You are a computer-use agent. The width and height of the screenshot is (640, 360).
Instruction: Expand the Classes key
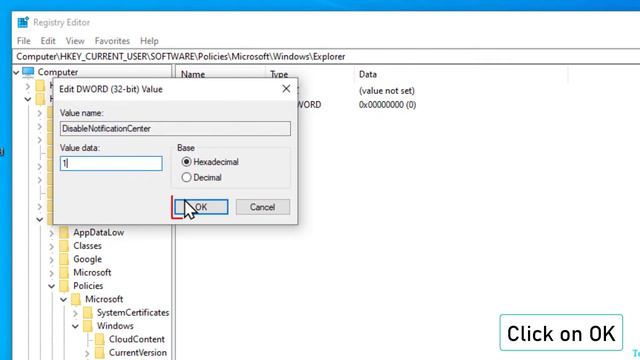pyautogui.click(x=51, y=247)
